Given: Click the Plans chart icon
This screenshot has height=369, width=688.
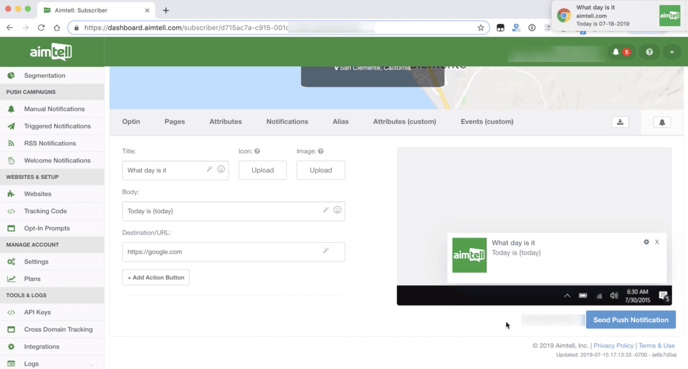Looking at the screenshot, I should (x=11, y=279).
